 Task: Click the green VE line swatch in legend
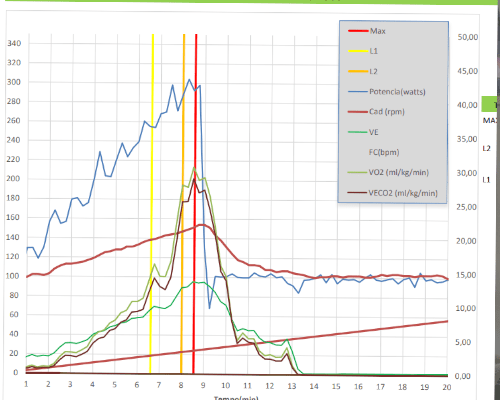358,132
